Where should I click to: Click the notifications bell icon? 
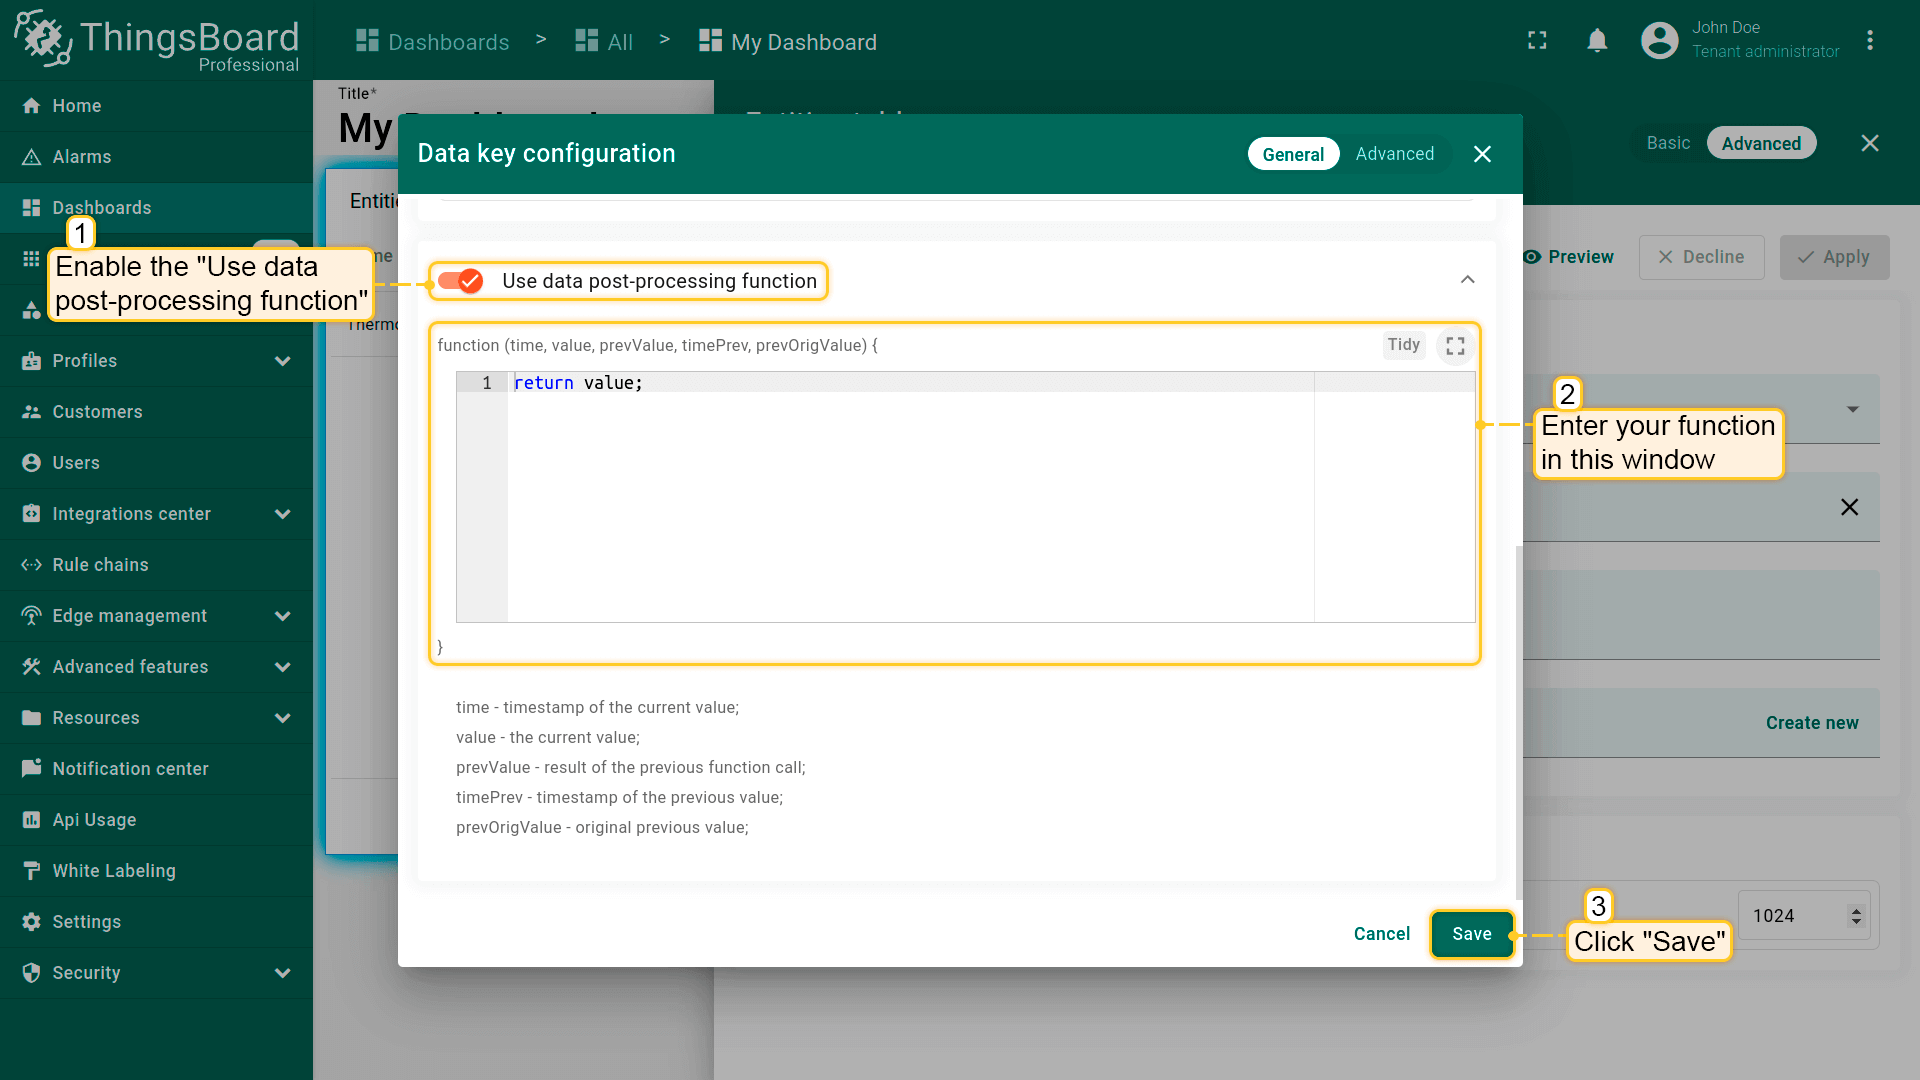(x=1597, y=40)
